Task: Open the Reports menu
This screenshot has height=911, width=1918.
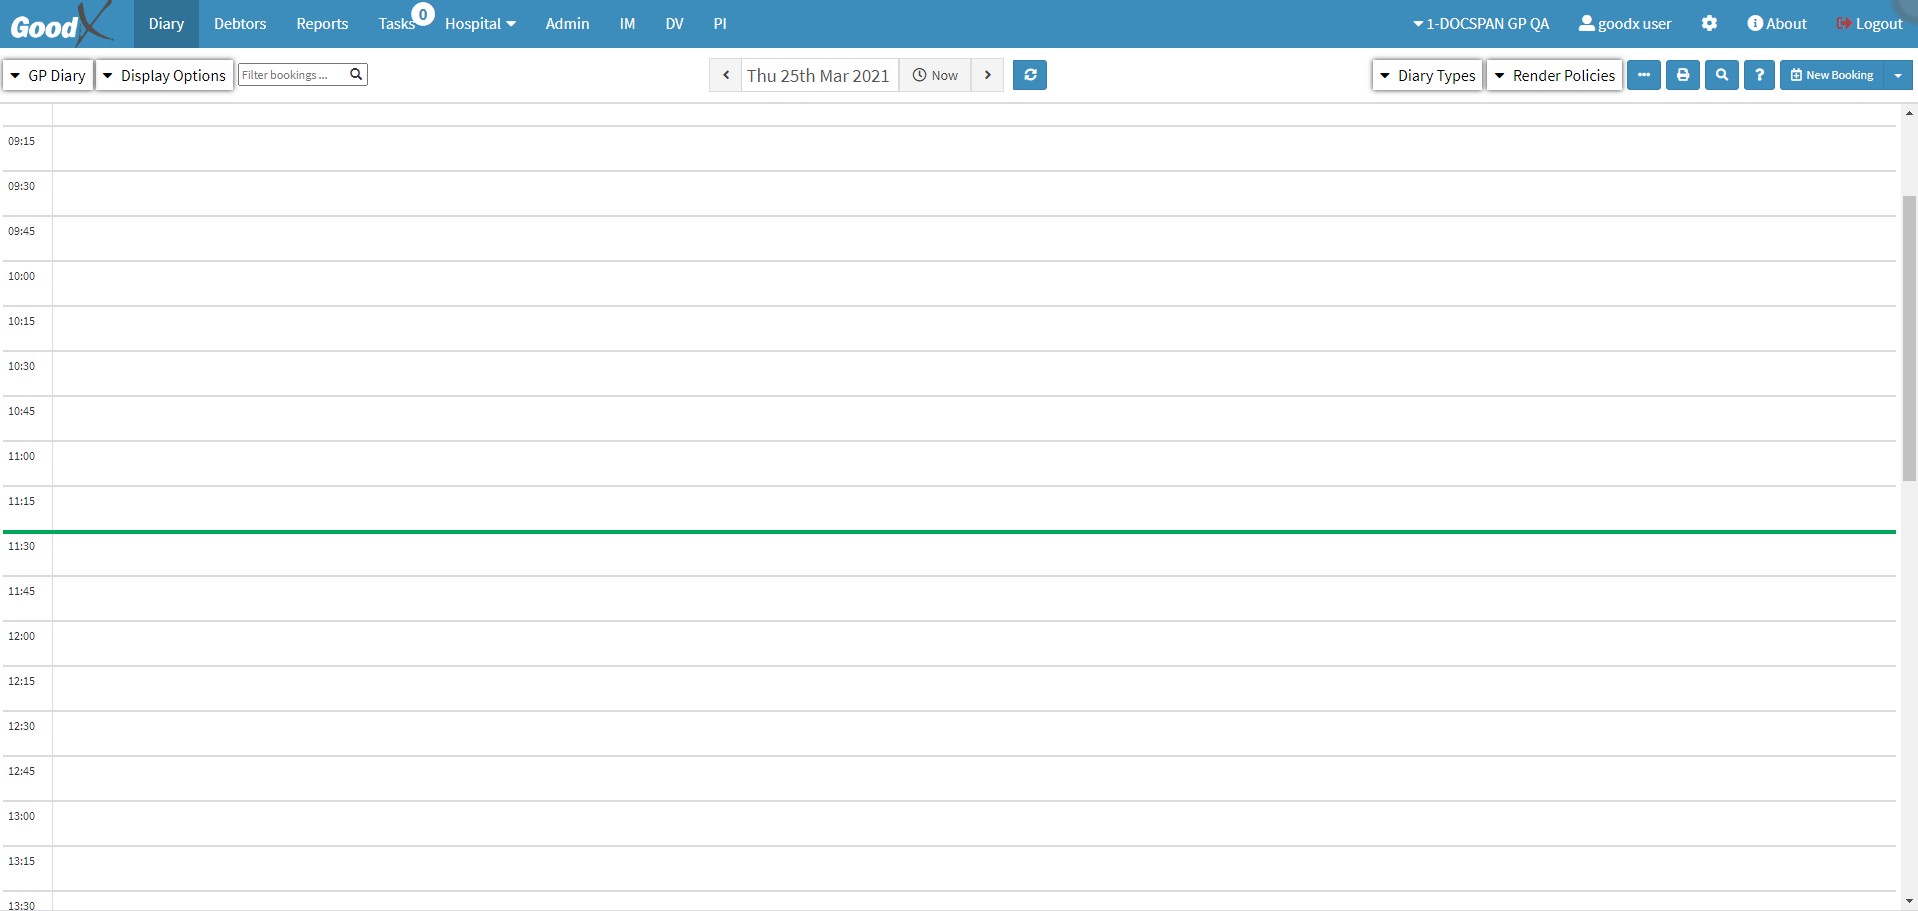Action: [322, 23]
